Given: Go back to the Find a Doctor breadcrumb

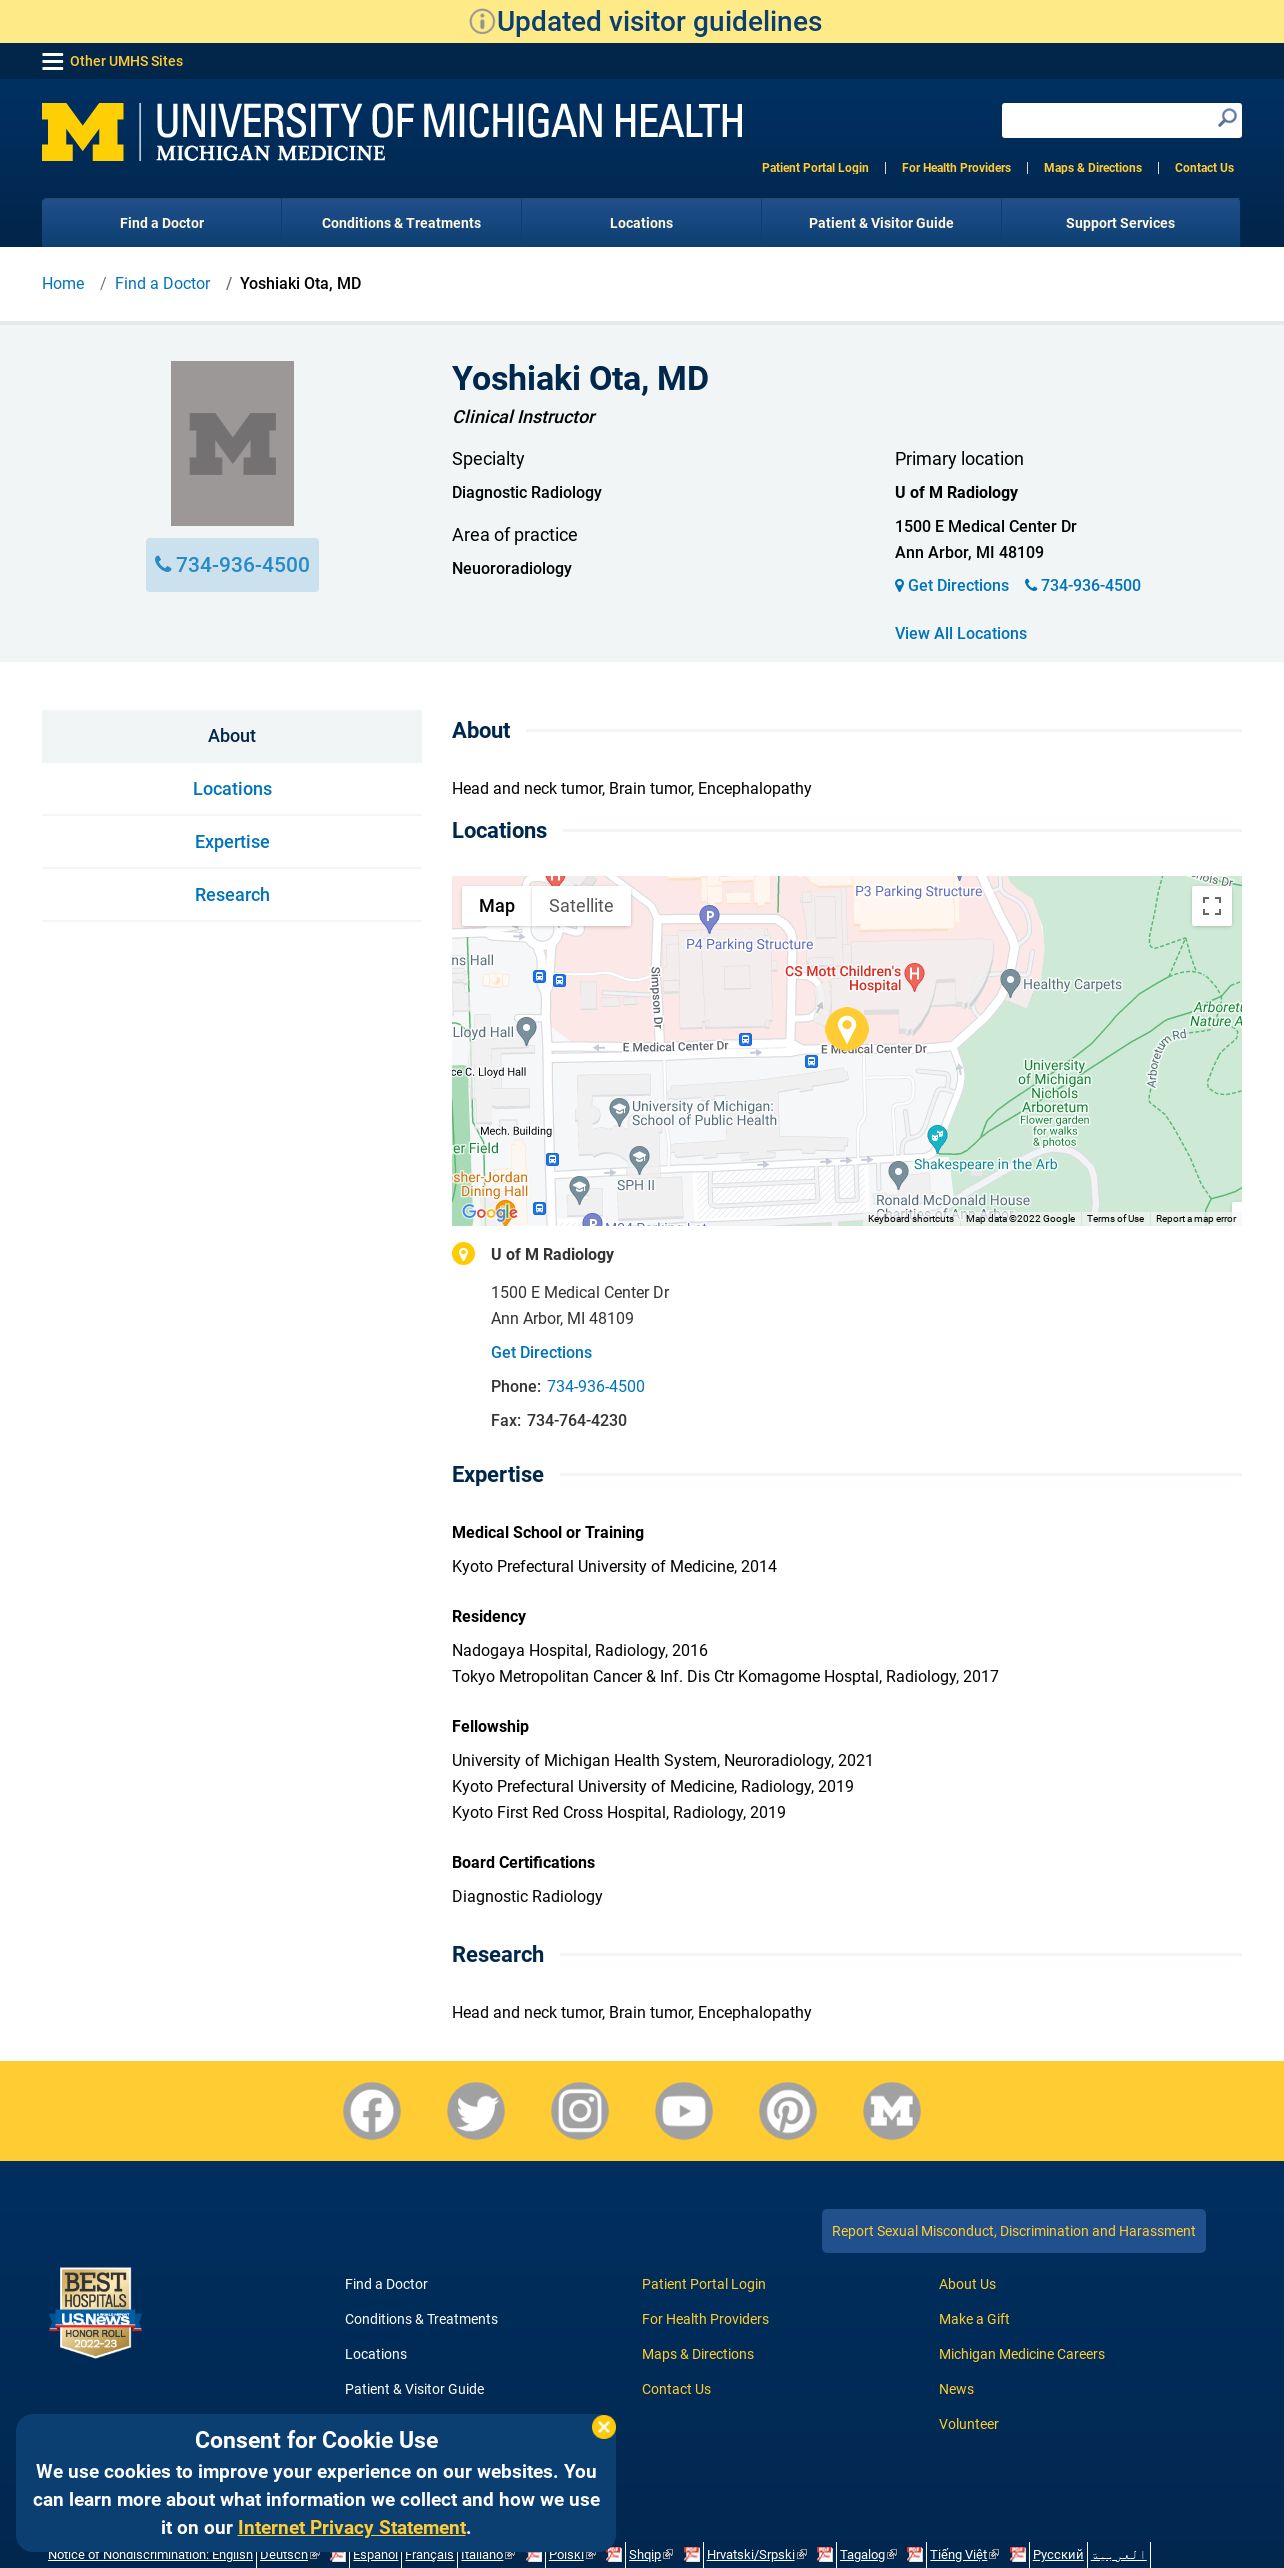Looking at the screenshot, I should tap(163, 284).
